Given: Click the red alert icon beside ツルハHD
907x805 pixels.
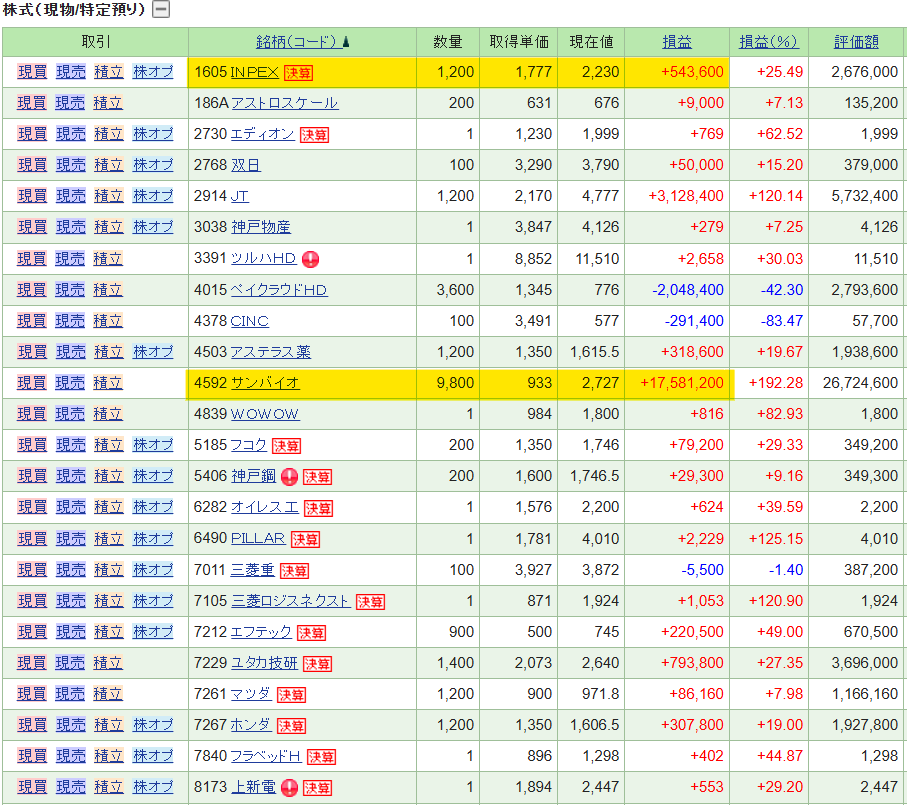Looking at the screenshot, I should coord(311,259).
